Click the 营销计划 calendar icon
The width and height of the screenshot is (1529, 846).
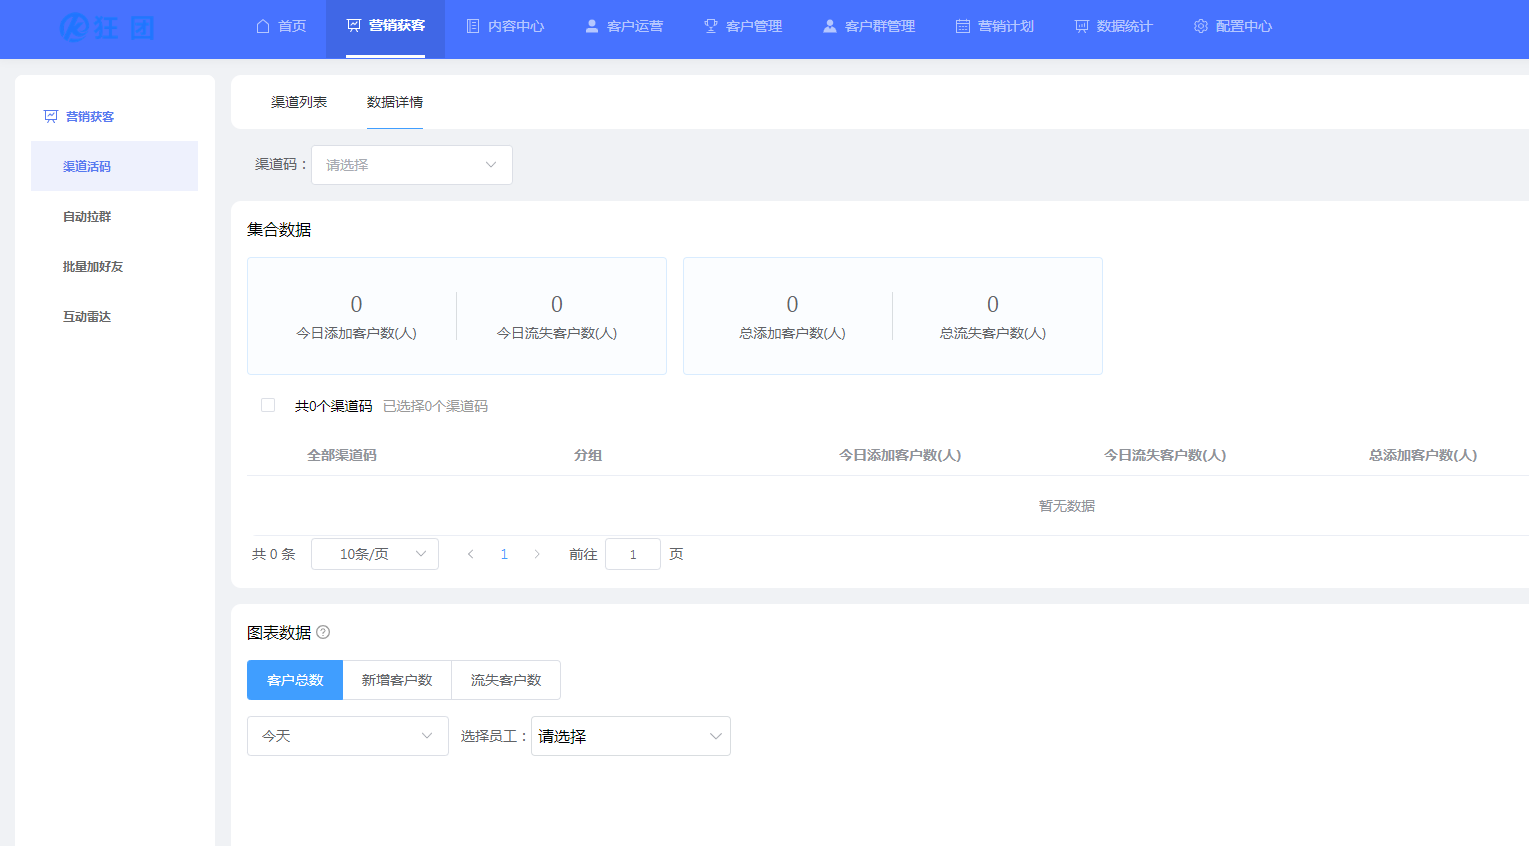(x=963, y=26)
